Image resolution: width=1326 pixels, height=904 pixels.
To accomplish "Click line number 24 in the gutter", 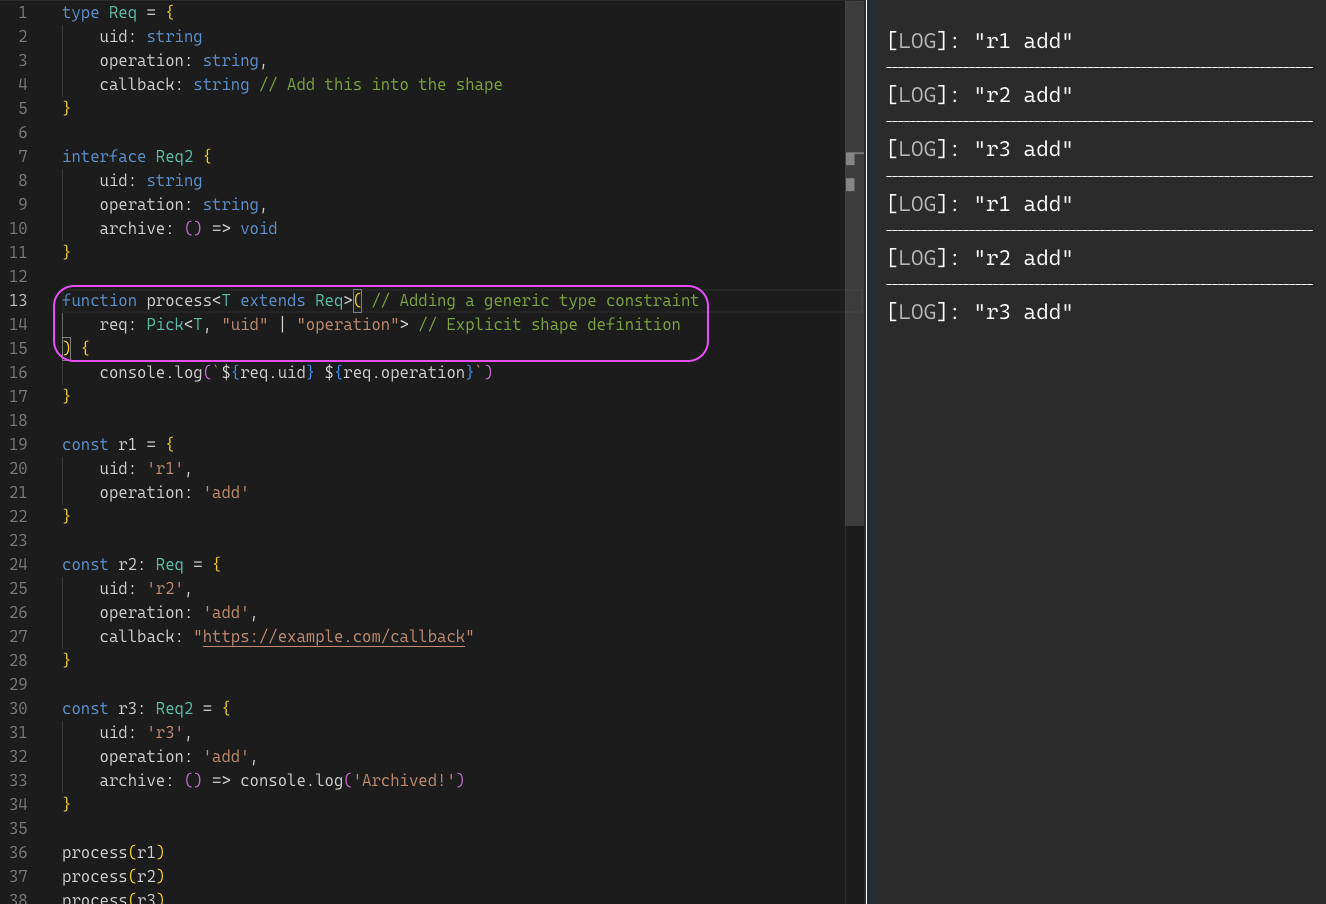I will click(18, 564).
